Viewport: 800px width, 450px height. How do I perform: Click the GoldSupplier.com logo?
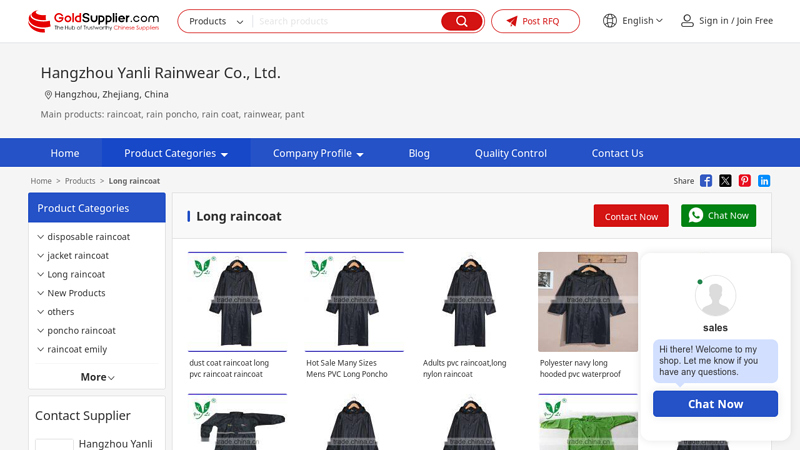(x=93, y=21)
